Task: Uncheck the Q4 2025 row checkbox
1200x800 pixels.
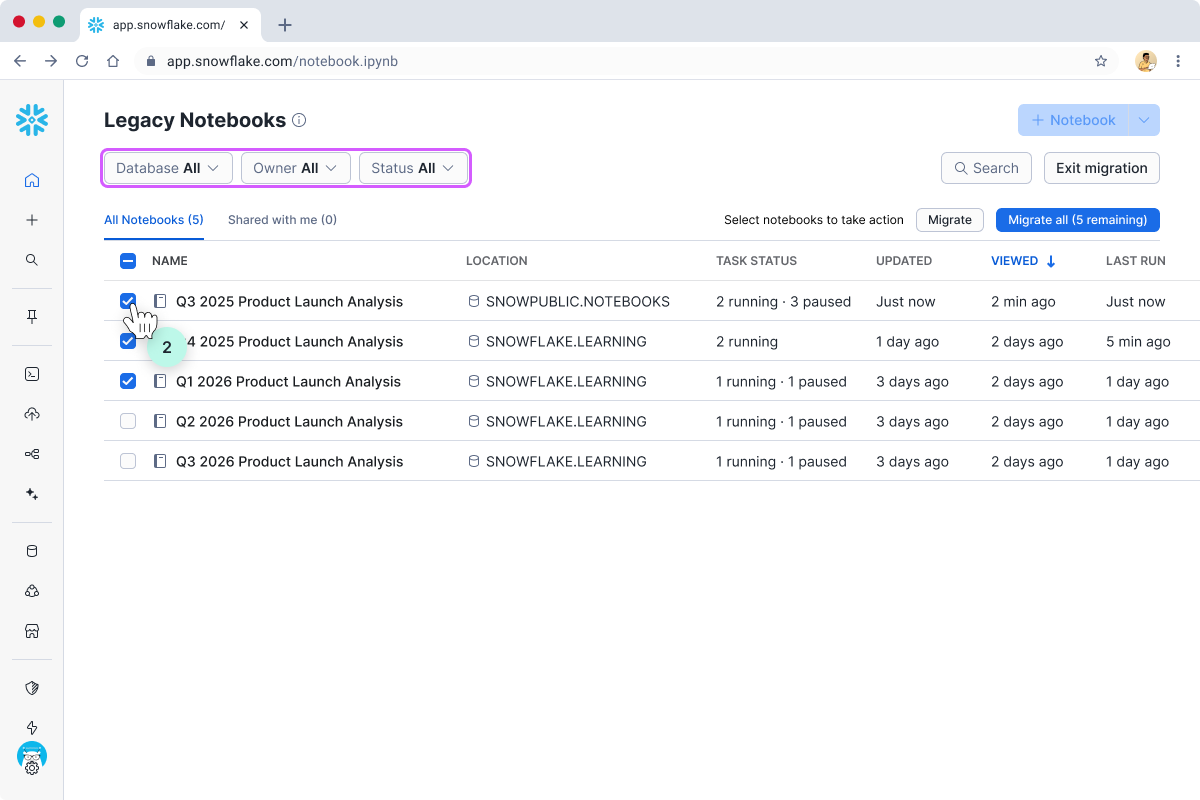Action: click(x=128, y=341)
